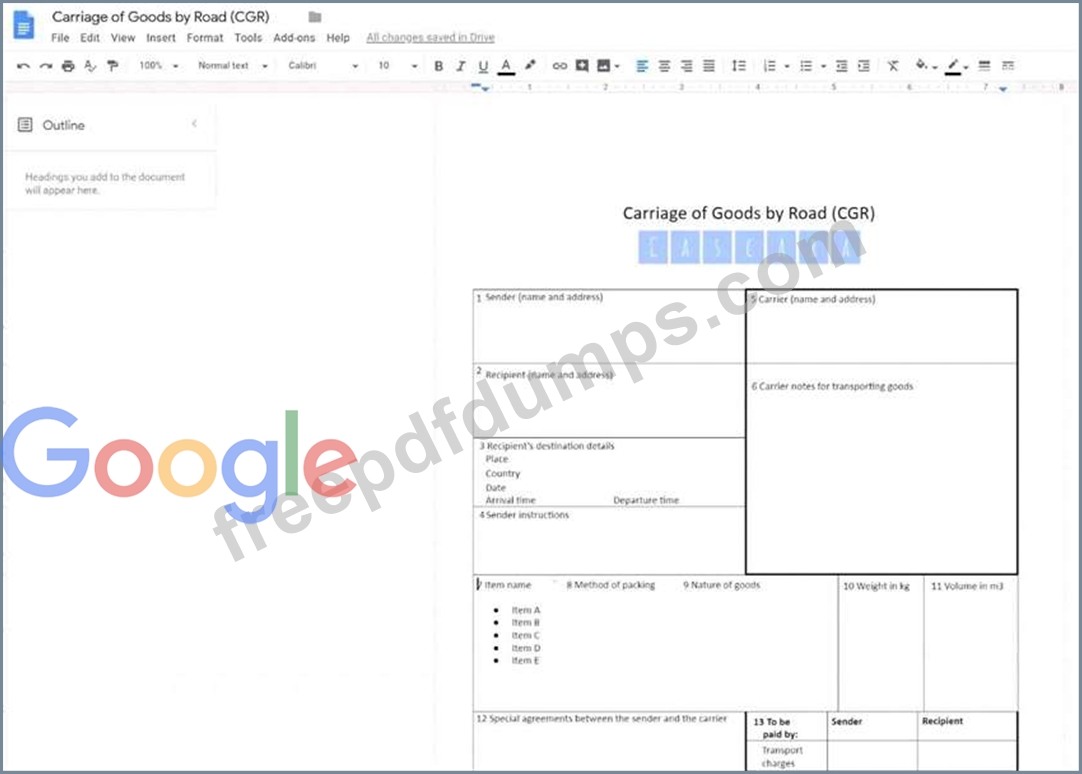Expand bulleted list style dropdown arrow
This screenshot has height=774, width=1082.
823,66
